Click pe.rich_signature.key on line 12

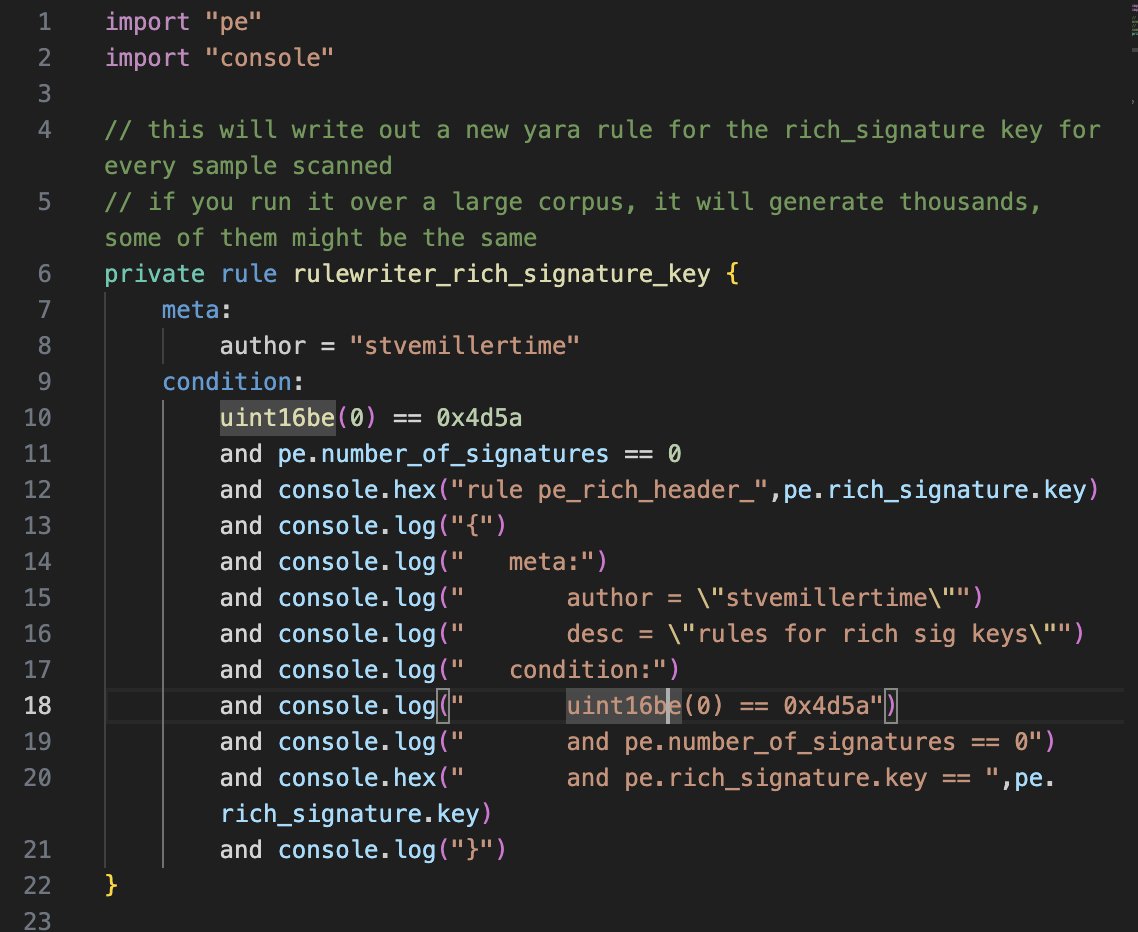[935, 490]
